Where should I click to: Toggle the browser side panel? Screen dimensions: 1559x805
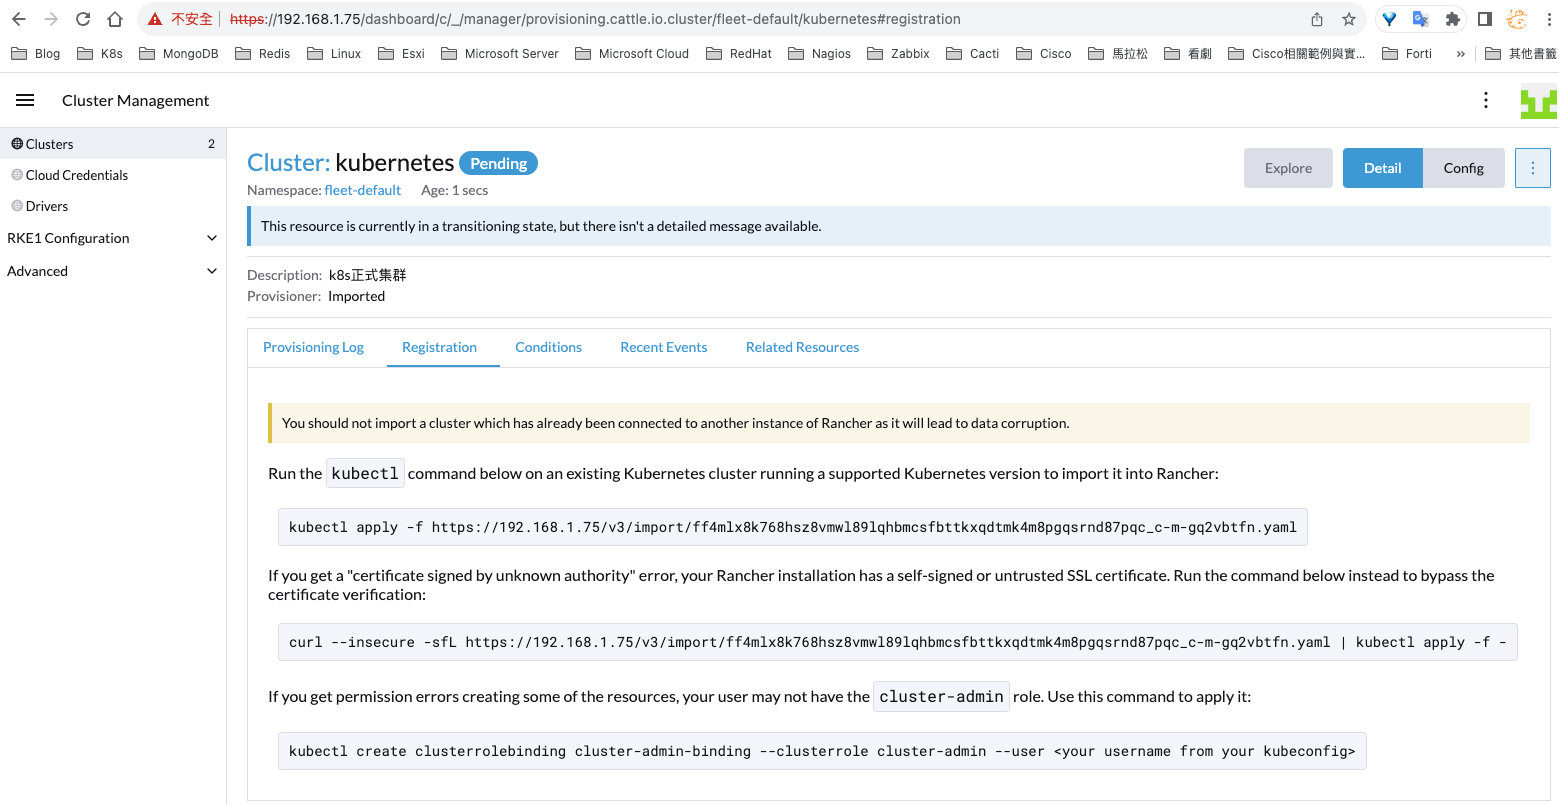pos(1485,19)
